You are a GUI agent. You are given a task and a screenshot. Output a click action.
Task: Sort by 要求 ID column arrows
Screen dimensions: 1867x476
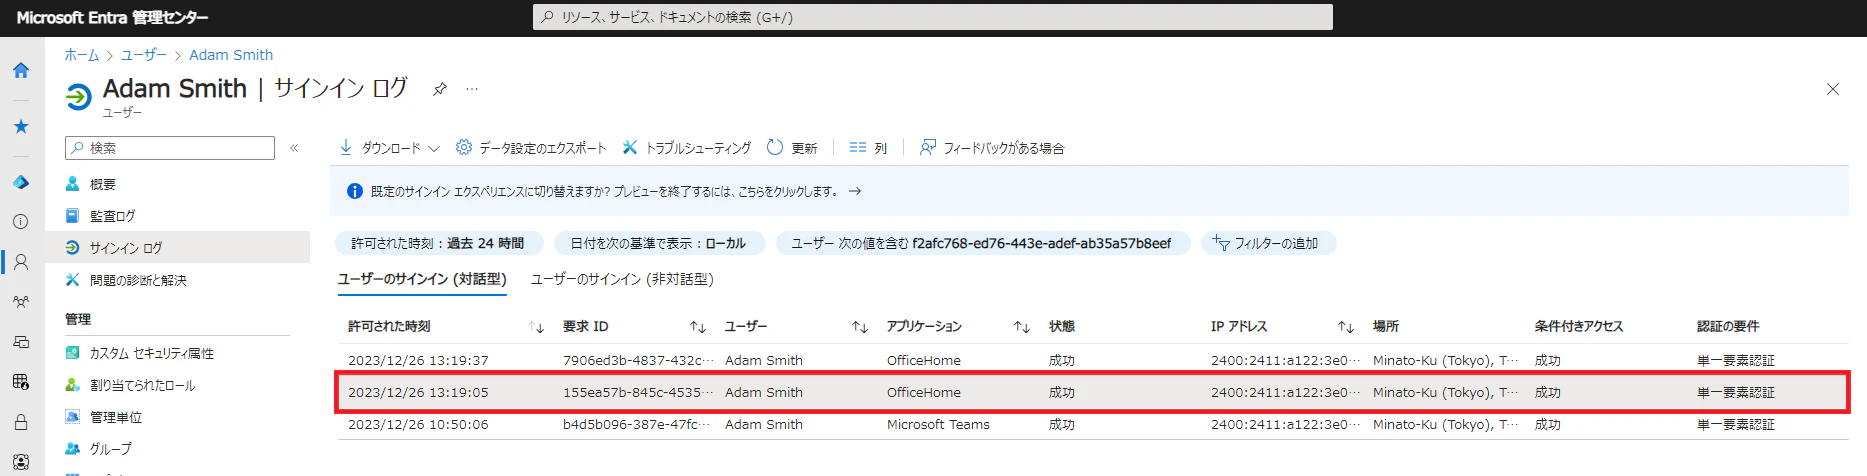(x=698, y=327)
